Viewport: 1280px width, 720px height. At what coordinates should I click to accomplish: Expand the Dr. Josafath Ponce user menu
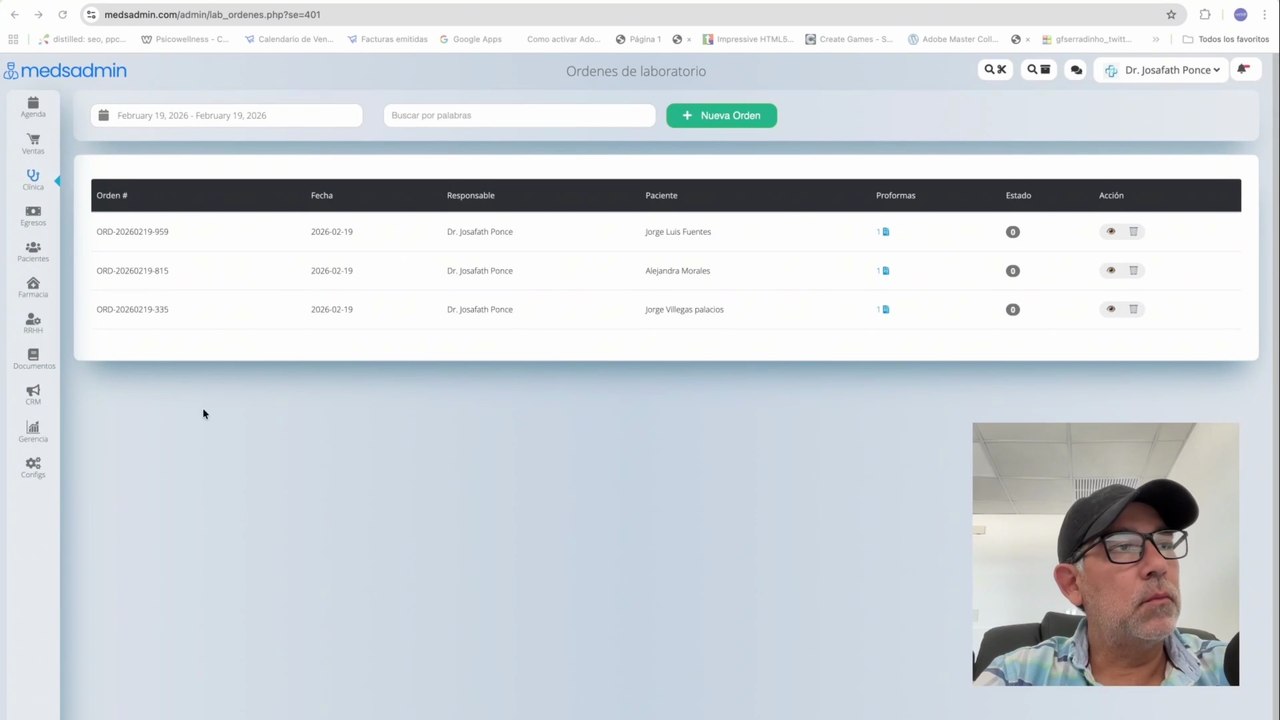click(x=1162, y=70)
